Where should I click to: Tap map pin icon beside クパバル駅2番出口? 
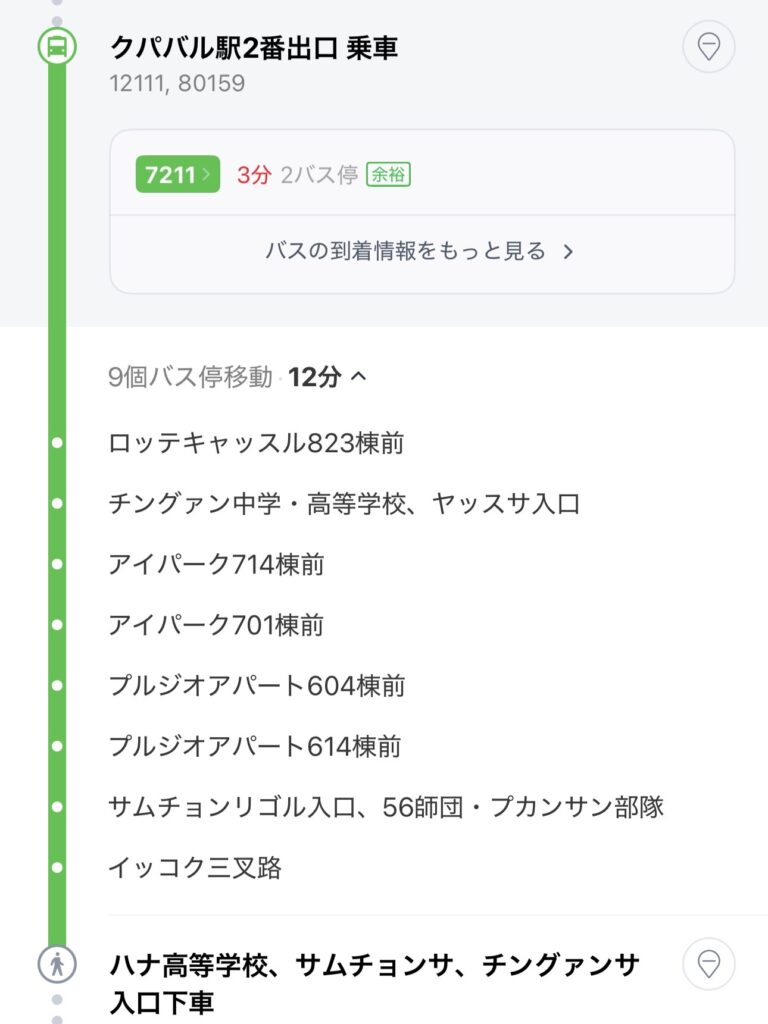pyautogui.click(x=708, y=46)
